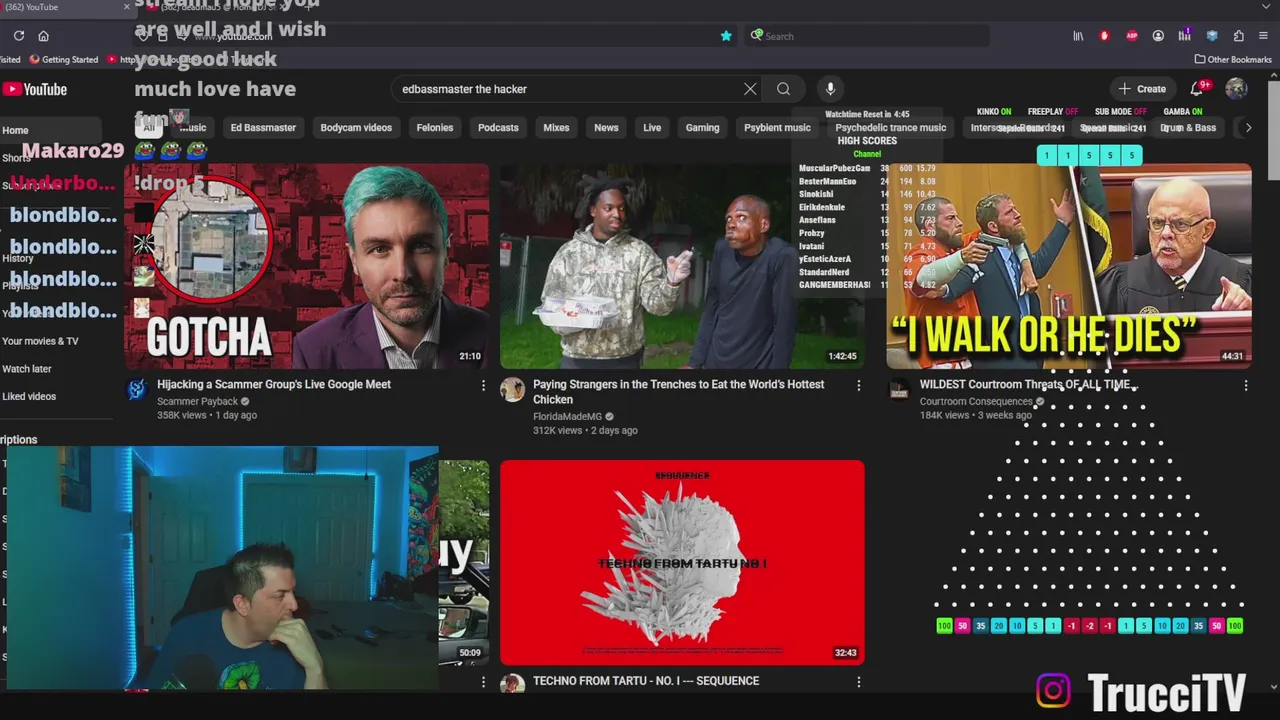This screenshot has height=720, width=1280.
Task: Click the 312K views 2 days ago text
Action: [585, 430]
